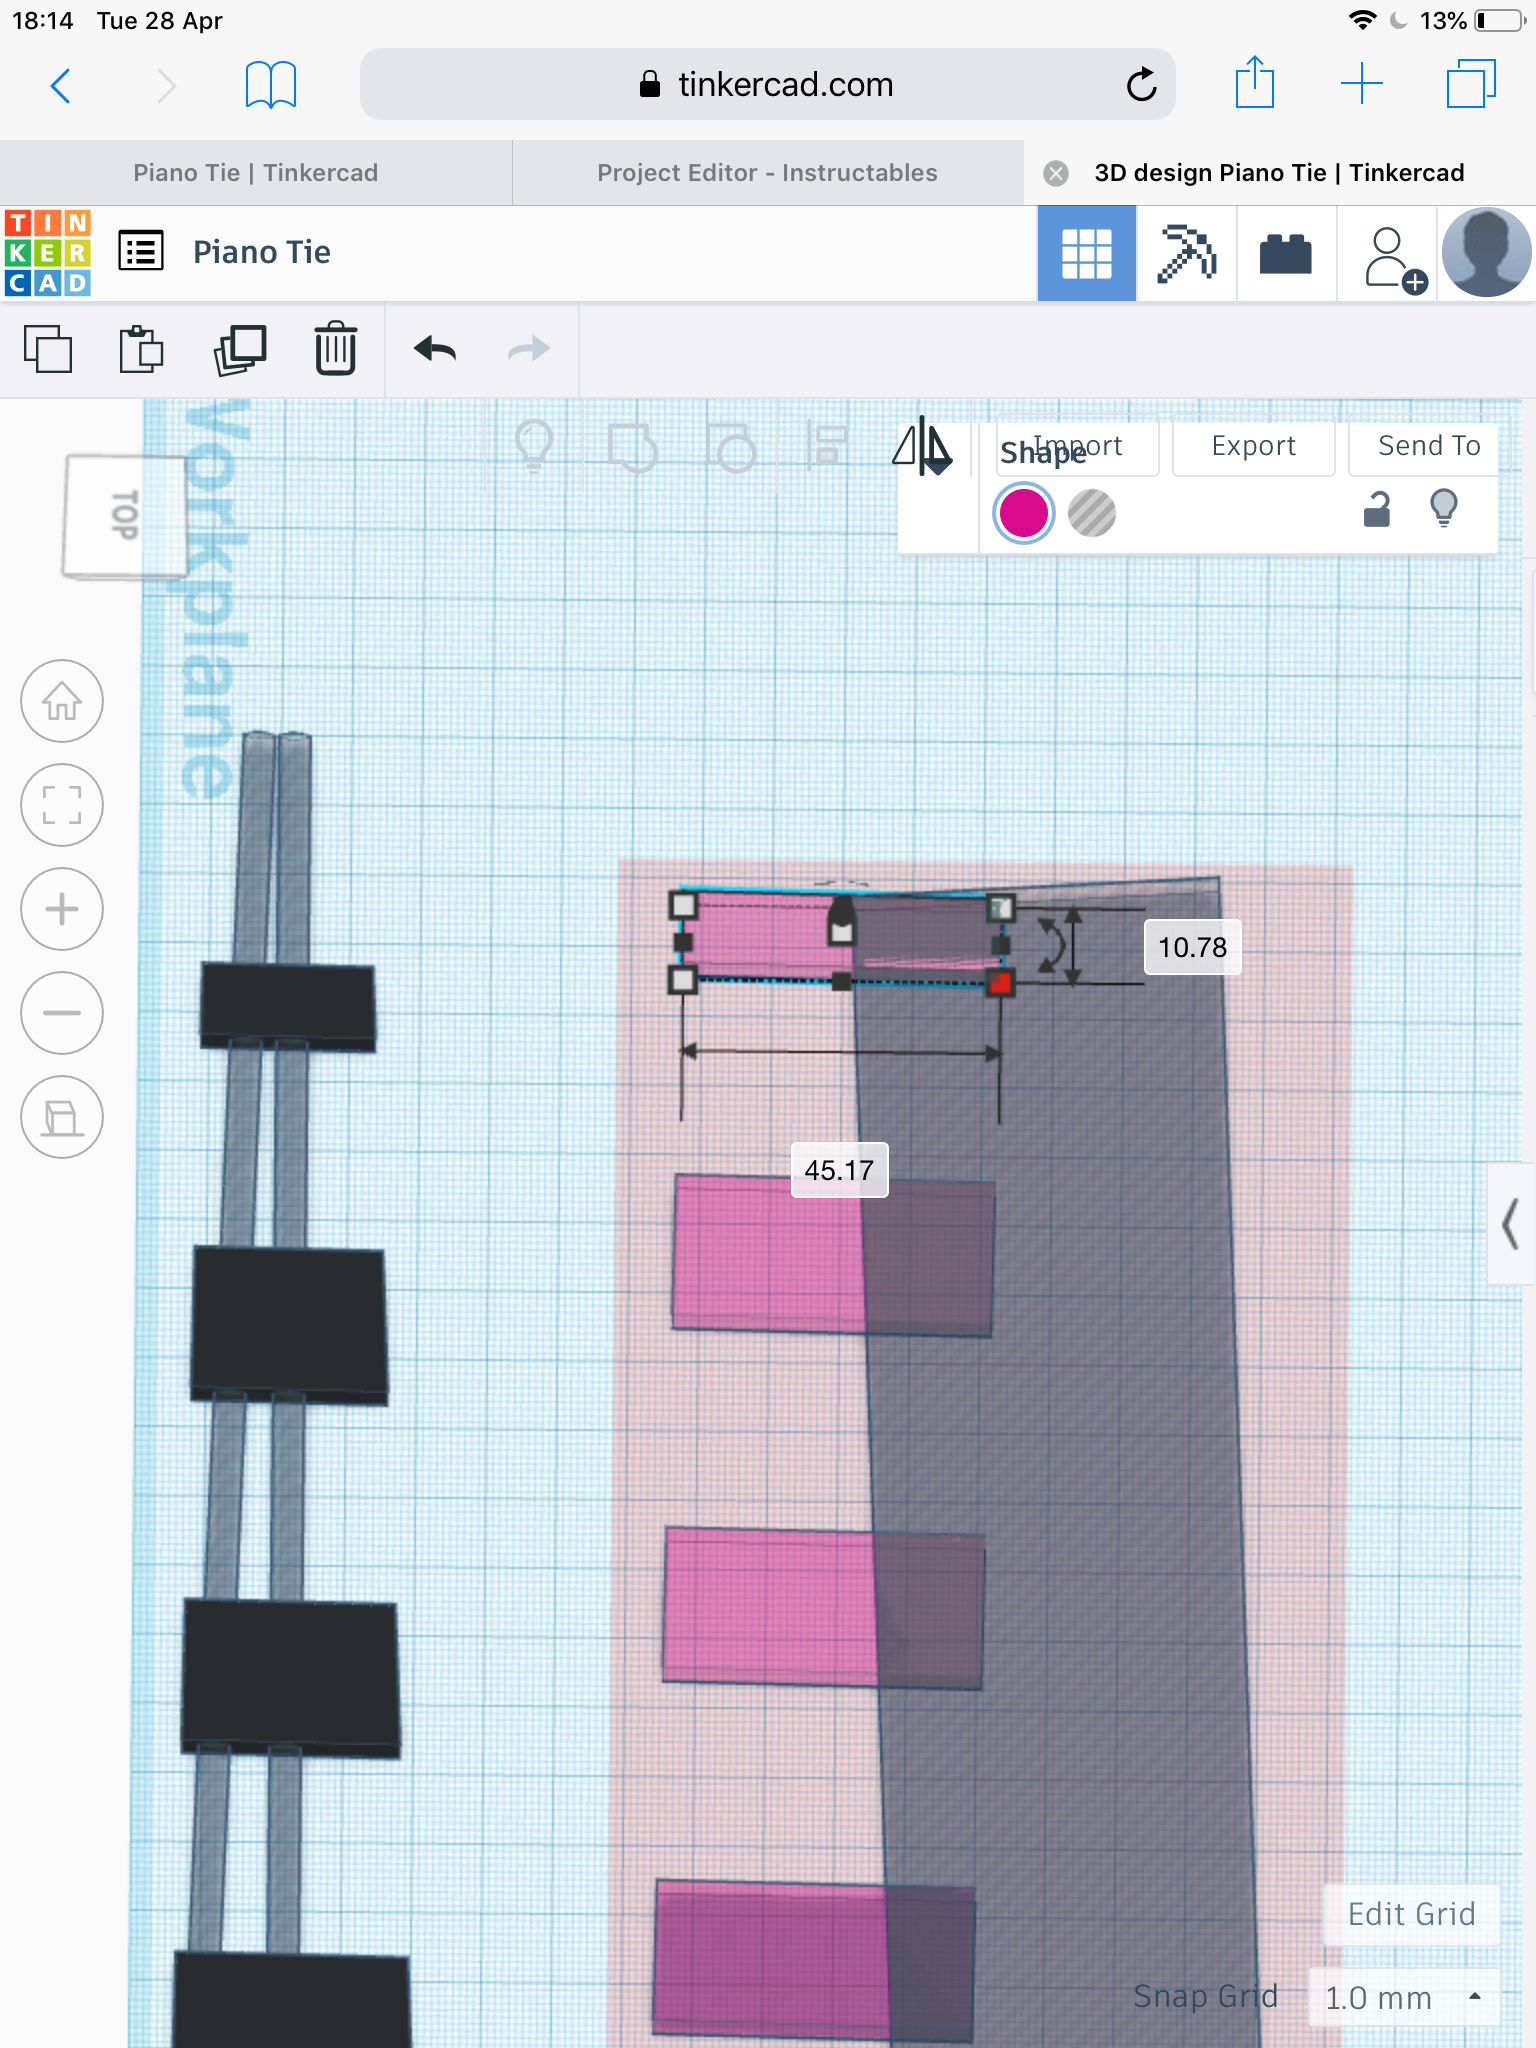The width and height of the screenshot is (1536, 2048).
Task: Go back with Safari back arrow
Action: 61,86
